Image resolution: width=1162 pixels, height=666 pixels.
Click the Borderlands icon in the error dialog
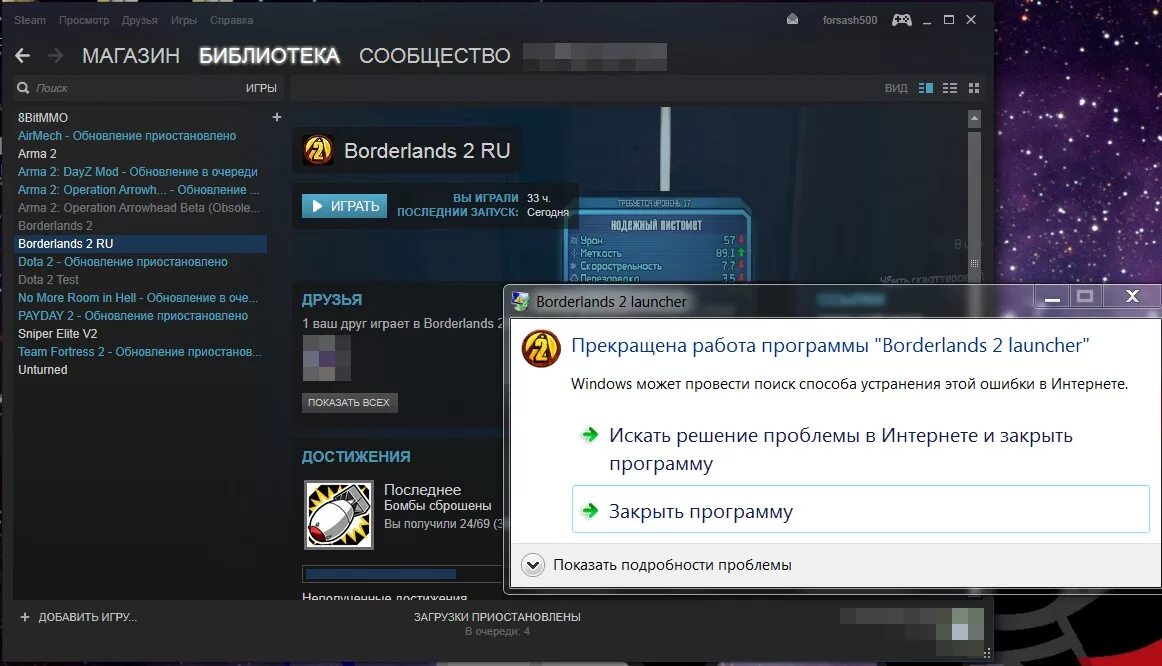click(541, 349)
